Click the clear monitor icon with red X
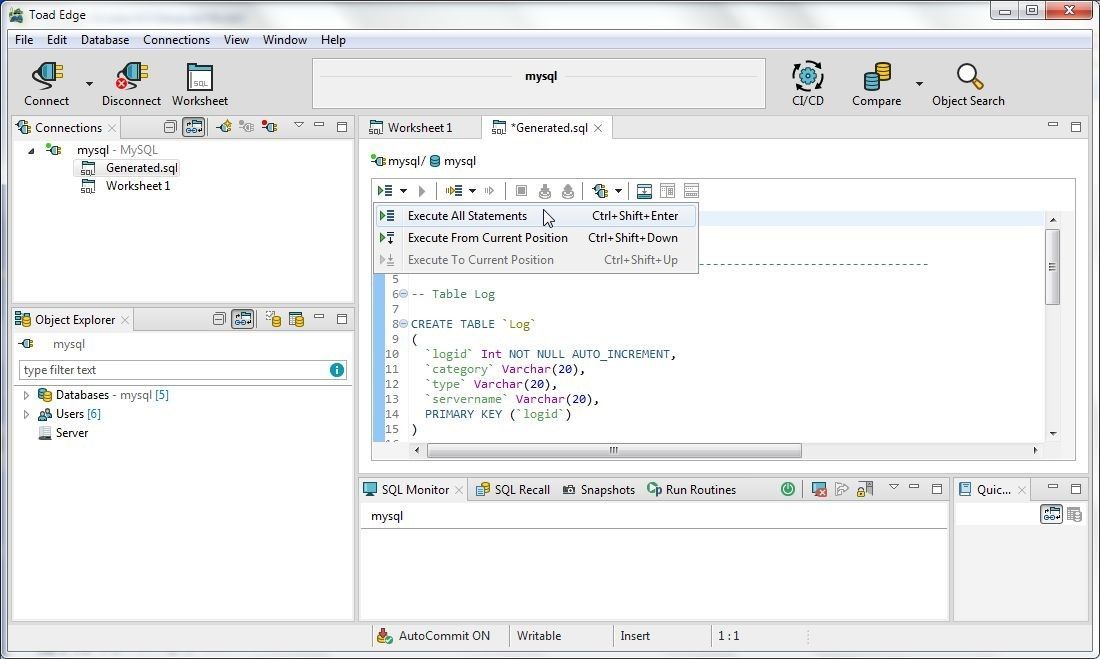Screen dimensions: 1100x659 [x=819, y=489]
